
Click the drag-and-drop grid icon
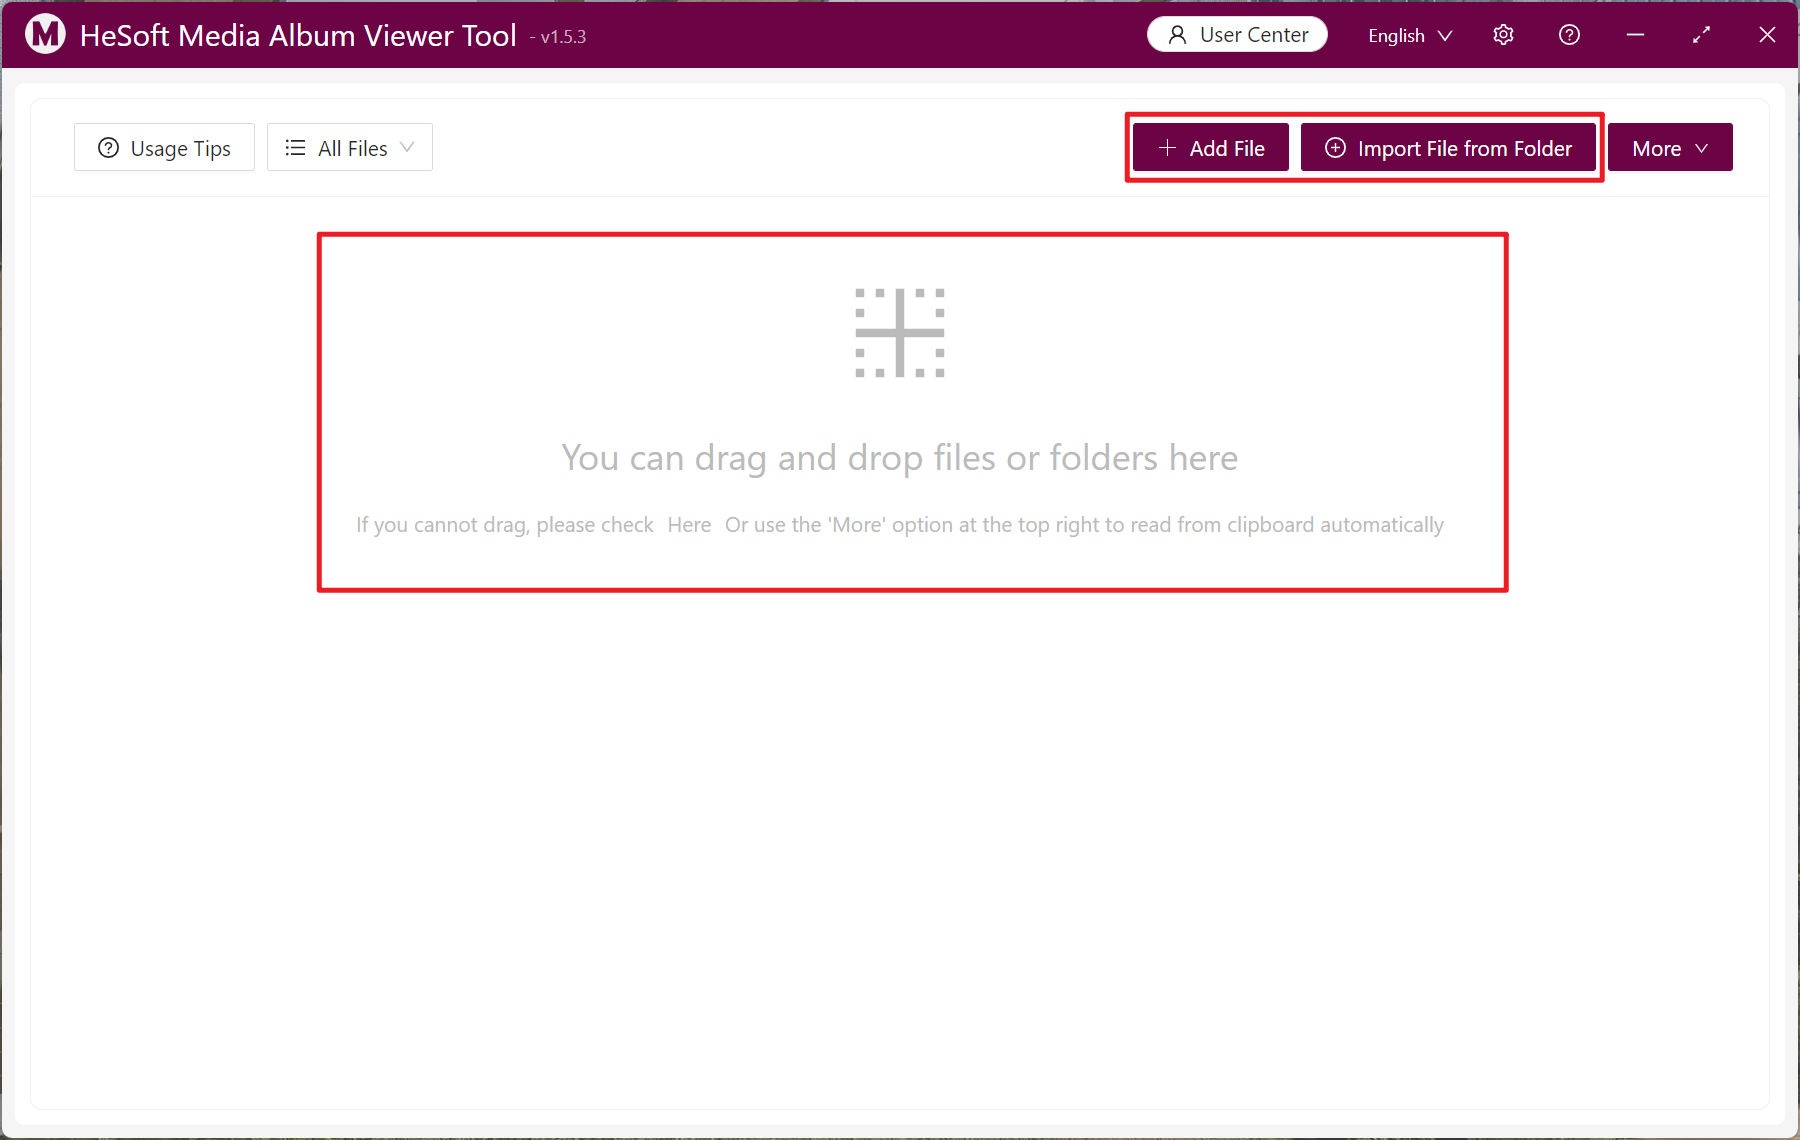point(900,333)
